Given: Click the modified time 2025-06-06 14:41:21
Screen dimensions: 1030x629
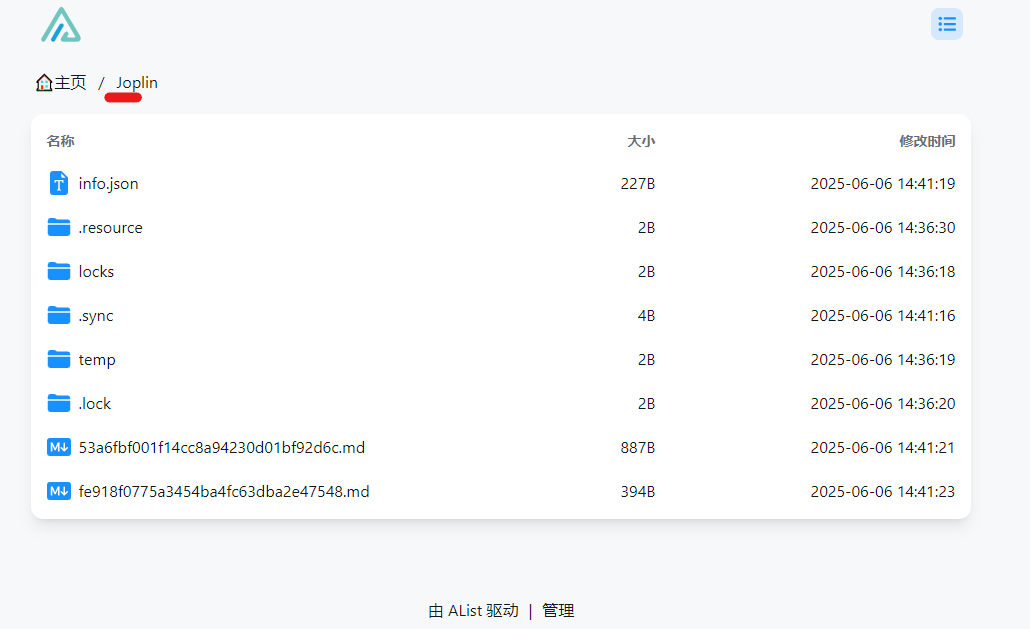Looking at the screenshot, I should pyautogui.click(x=883, y=447).
